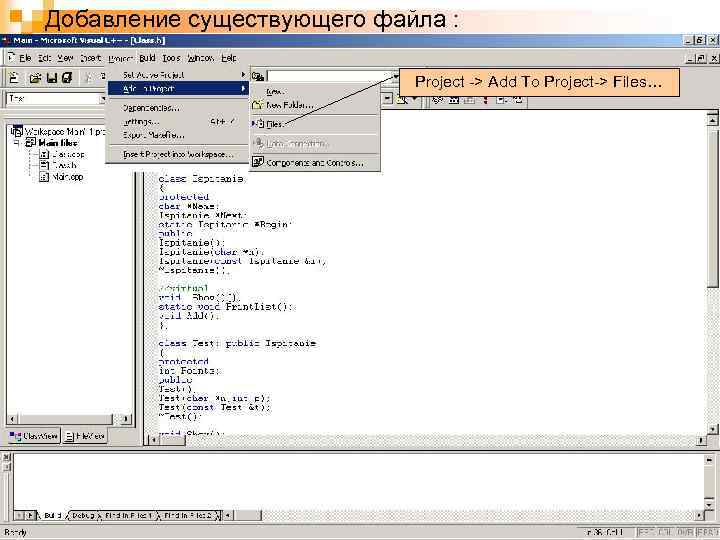This screenshot has height=540, width=720.
Task: Click the output pane close button
Action: 6,457
